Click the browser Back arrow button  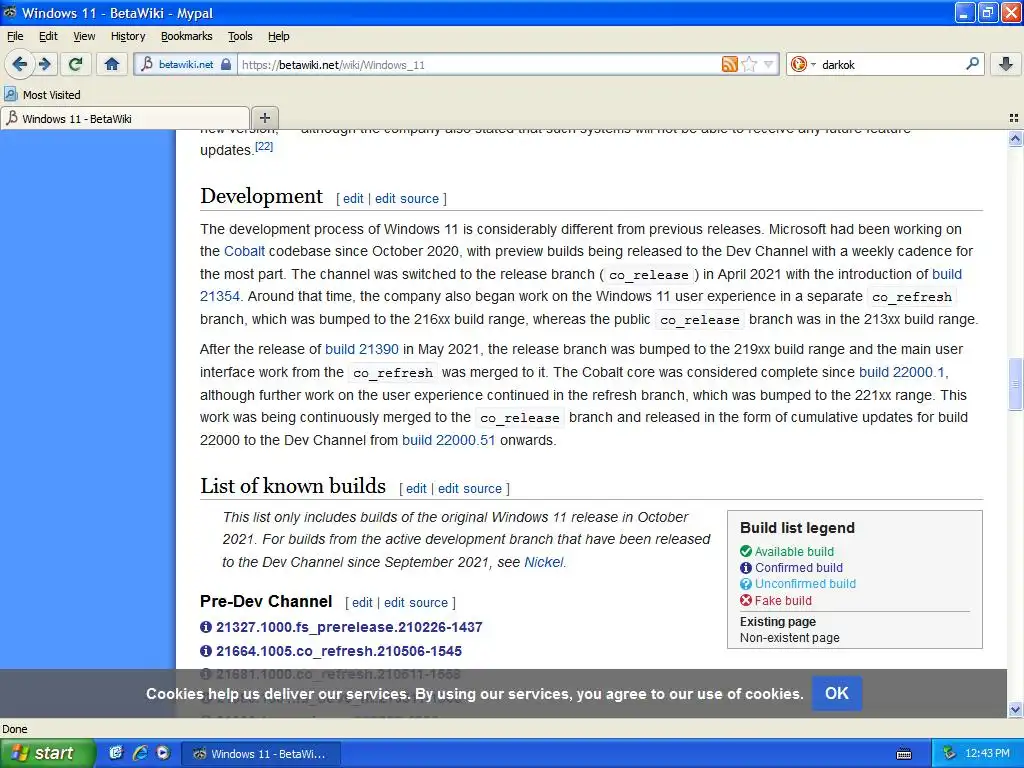coord(19,64)
